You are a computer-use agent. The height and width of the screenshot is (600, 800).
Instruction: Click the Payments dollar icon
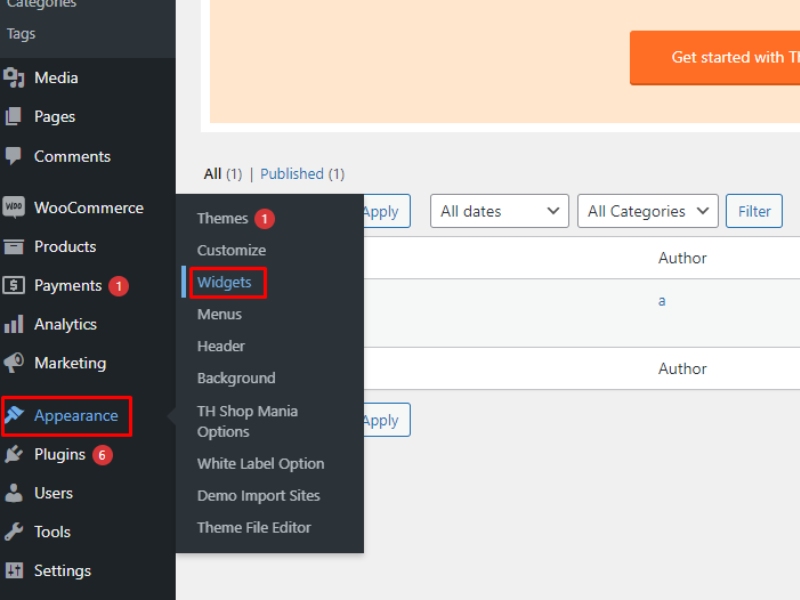[14, 285]
